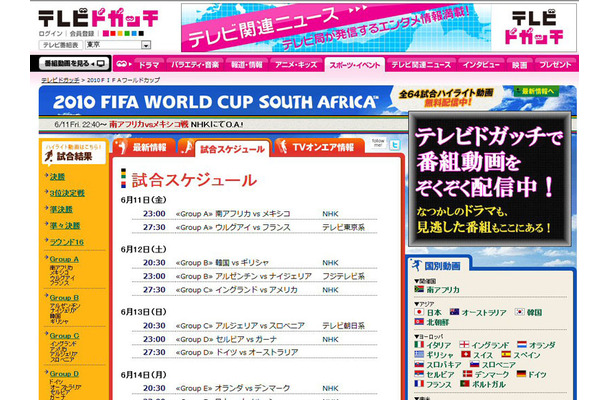The height and width of the screenshot is (400, 610).
Task: Click the 23:00 南アフリカ vs メキシコ match row
Action: pyautogui.click(x=254, y=214)
